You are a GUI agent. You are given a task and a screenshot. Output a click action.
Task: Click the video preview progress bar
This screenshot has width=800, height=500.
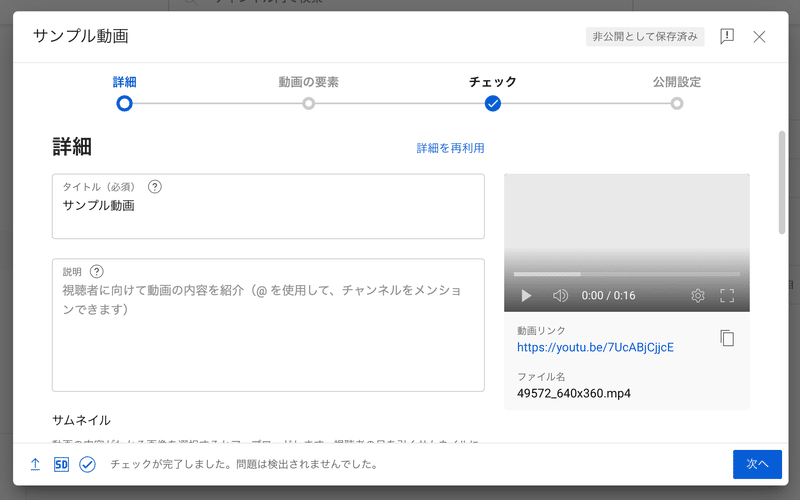[627, 274]
